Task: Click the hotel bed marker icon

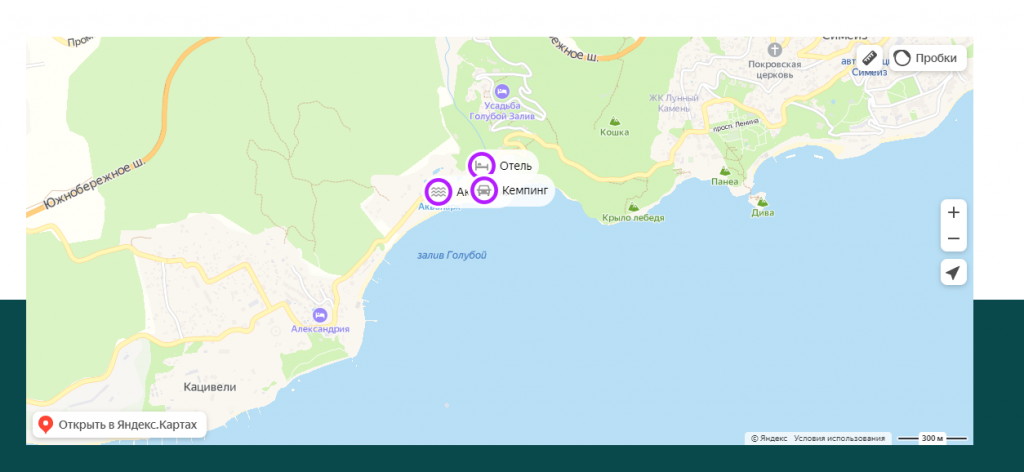Action: 482,165
